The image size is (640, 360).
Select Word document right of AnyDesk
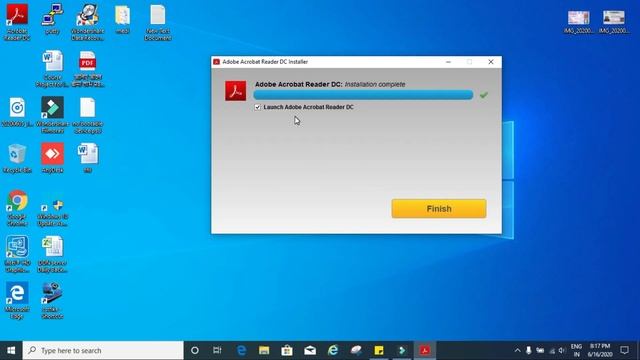tap(88, 158)
